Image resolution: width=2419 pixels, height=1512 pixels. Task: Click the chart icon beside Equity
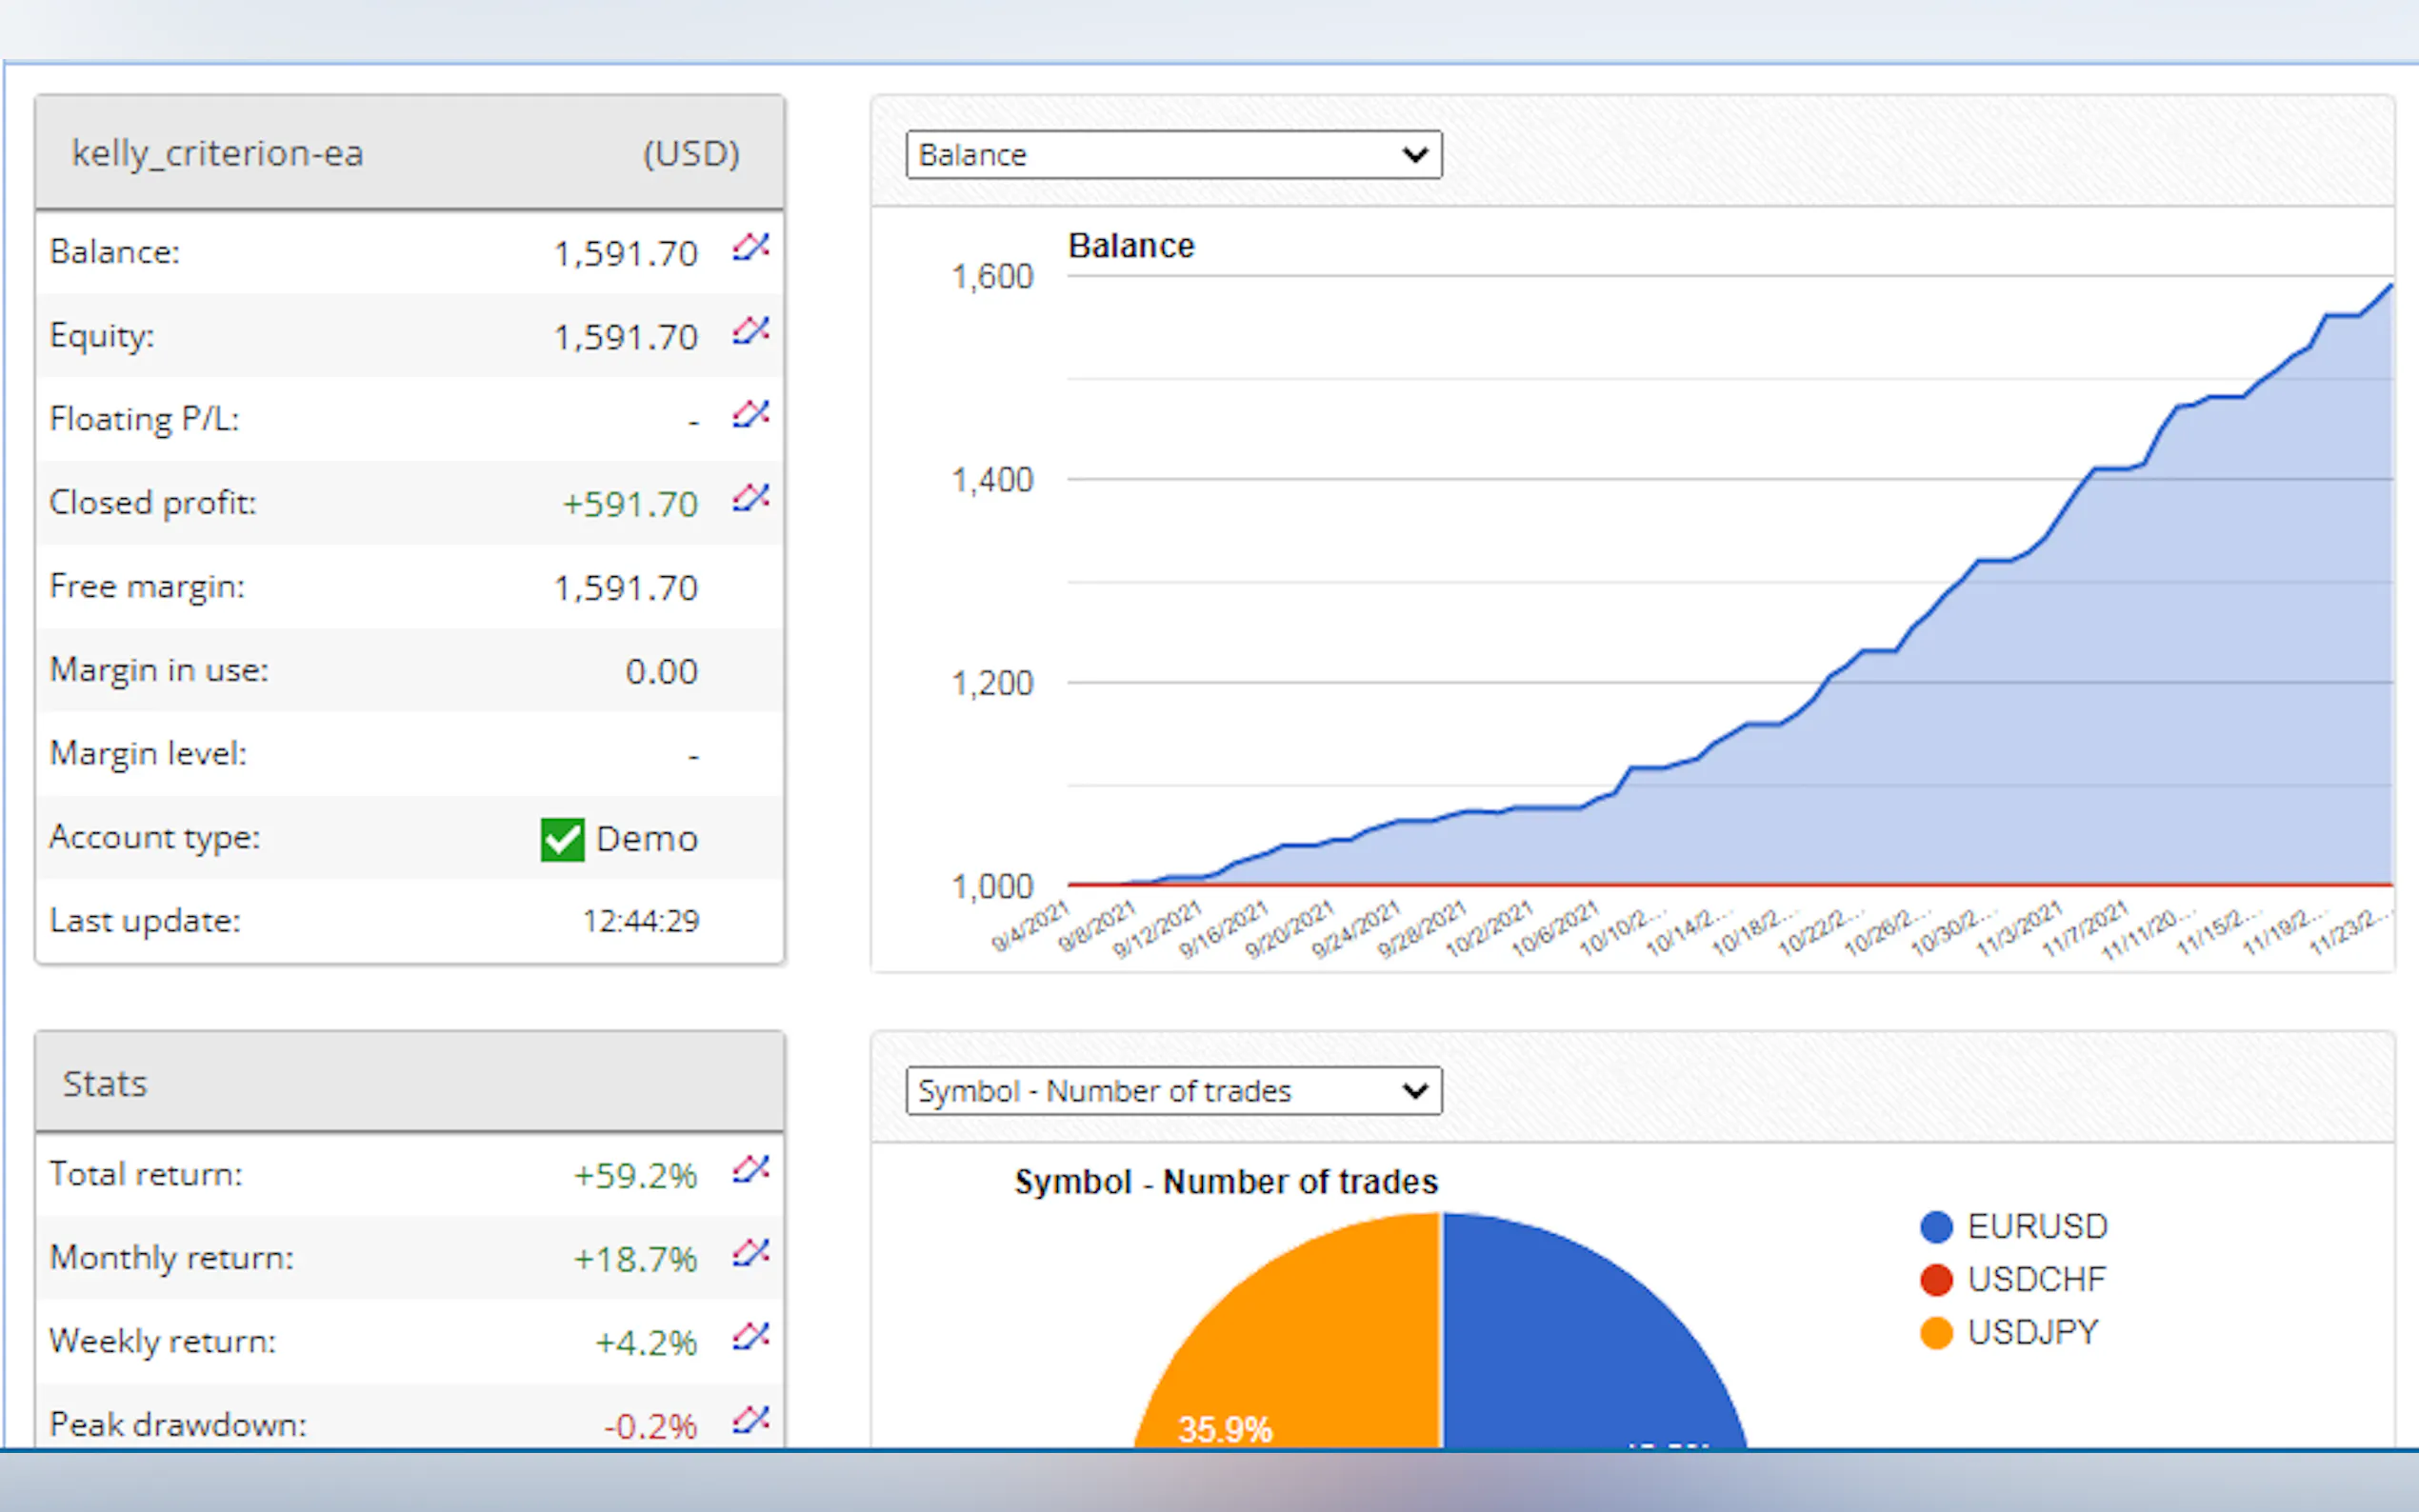point(750,331)
